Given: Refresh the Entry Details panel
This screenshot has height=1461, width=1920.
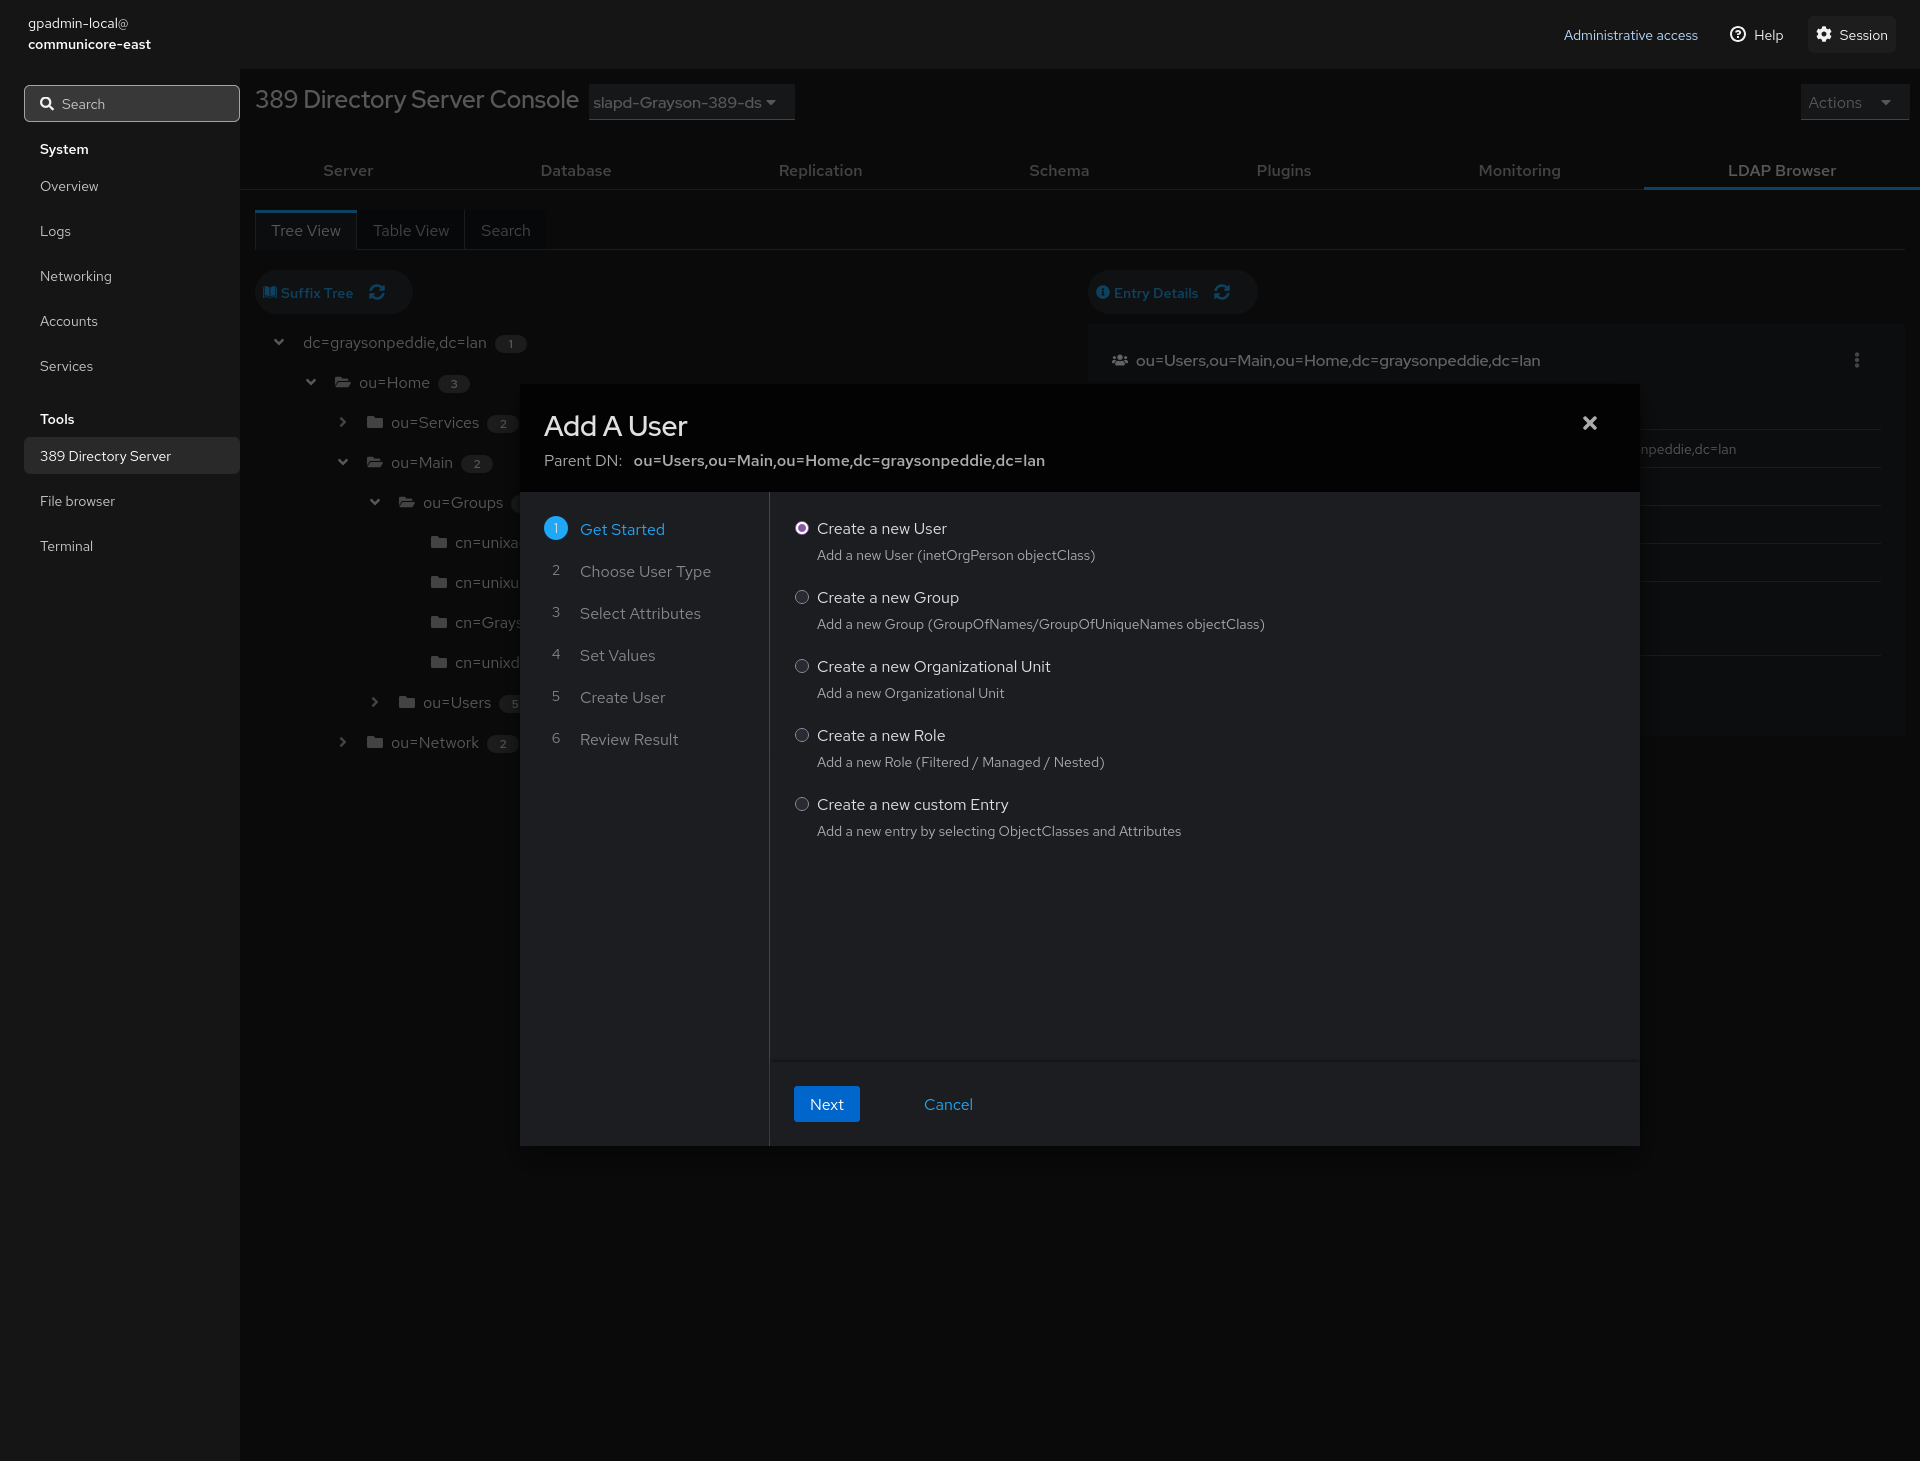Looking at the screenshot, I should (x=1222, y=292).
